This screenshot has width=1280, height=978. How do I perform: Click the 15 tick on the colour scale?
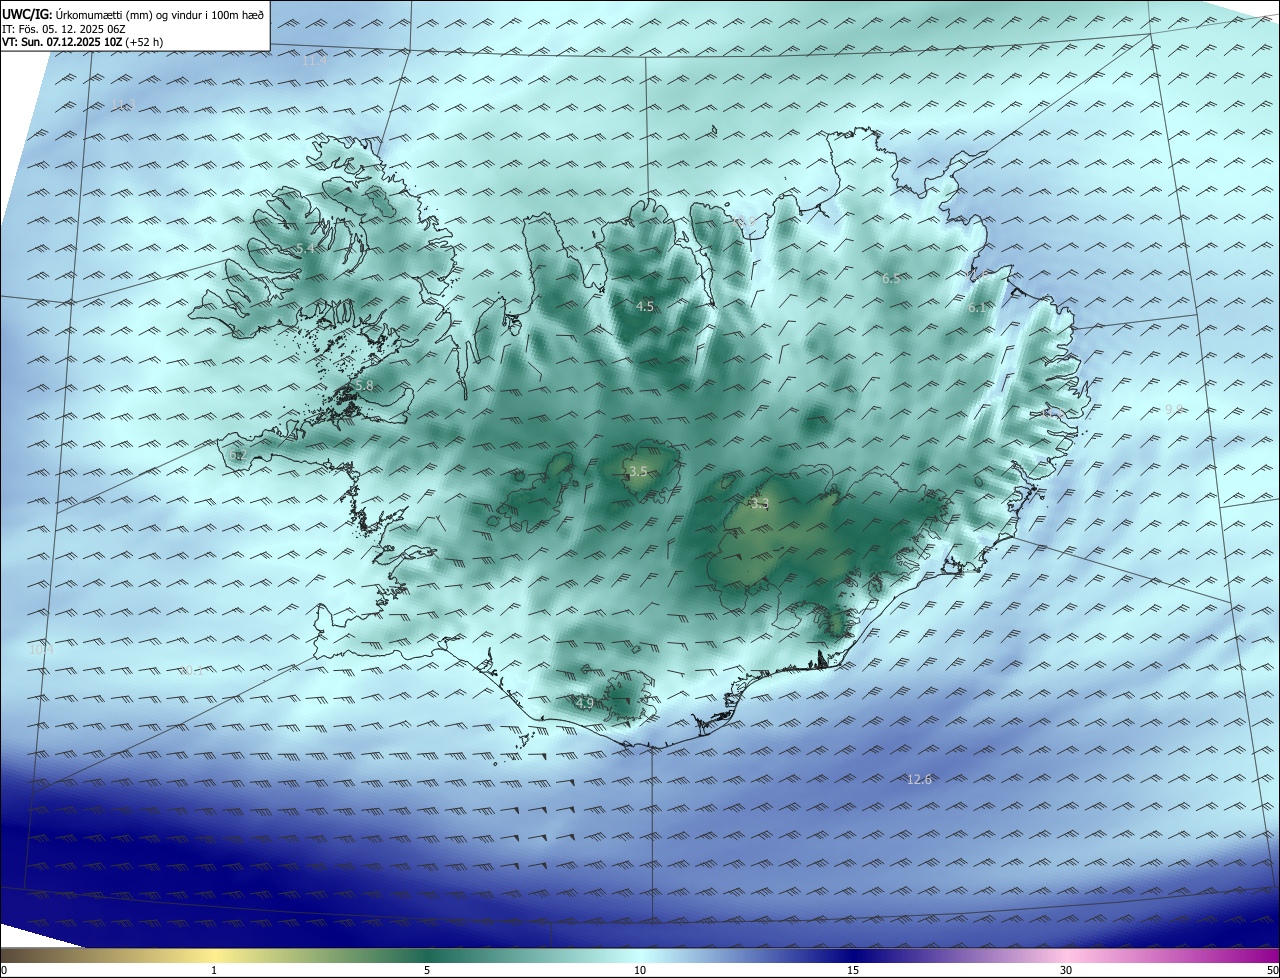(853, 971)
